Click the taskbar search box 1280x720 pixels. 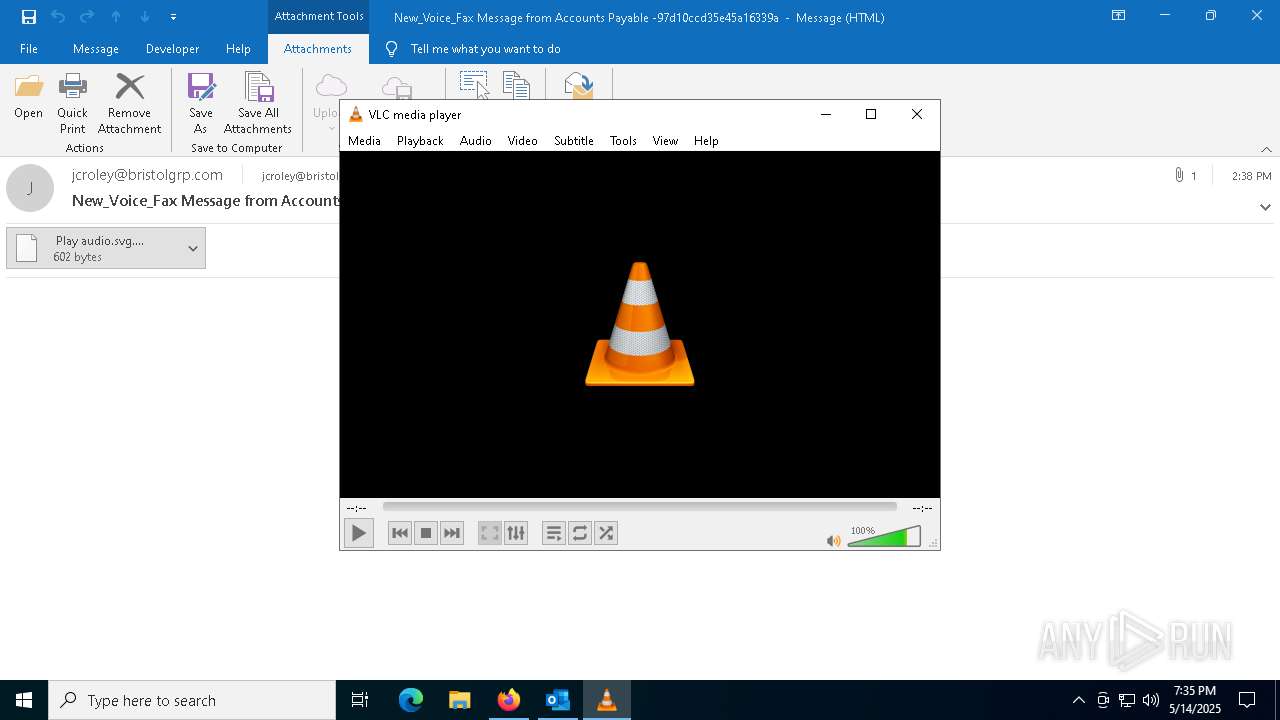(x=192, y=700)
